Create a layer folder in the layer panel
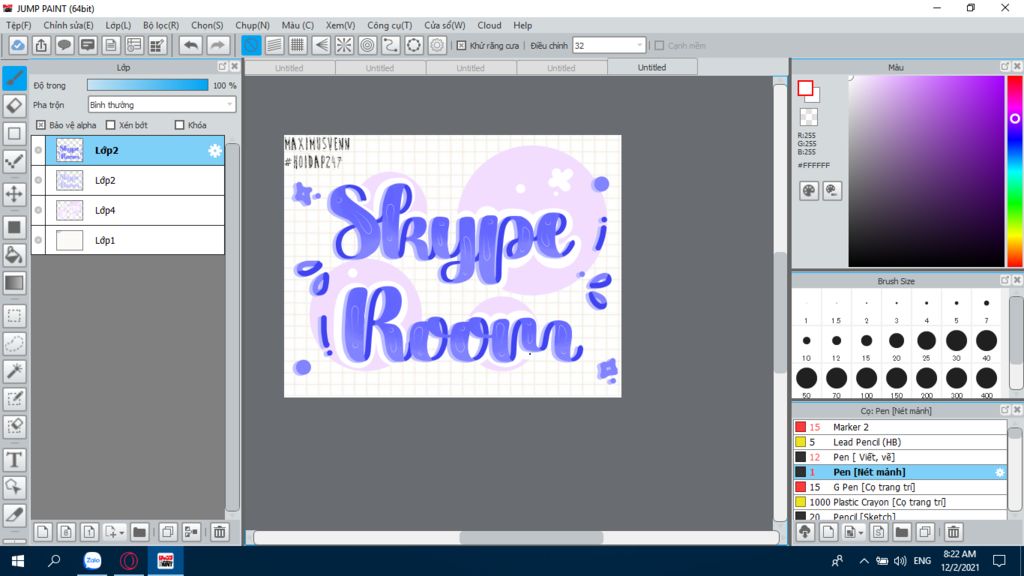1024x576 pixels. (x=139, y=532)
